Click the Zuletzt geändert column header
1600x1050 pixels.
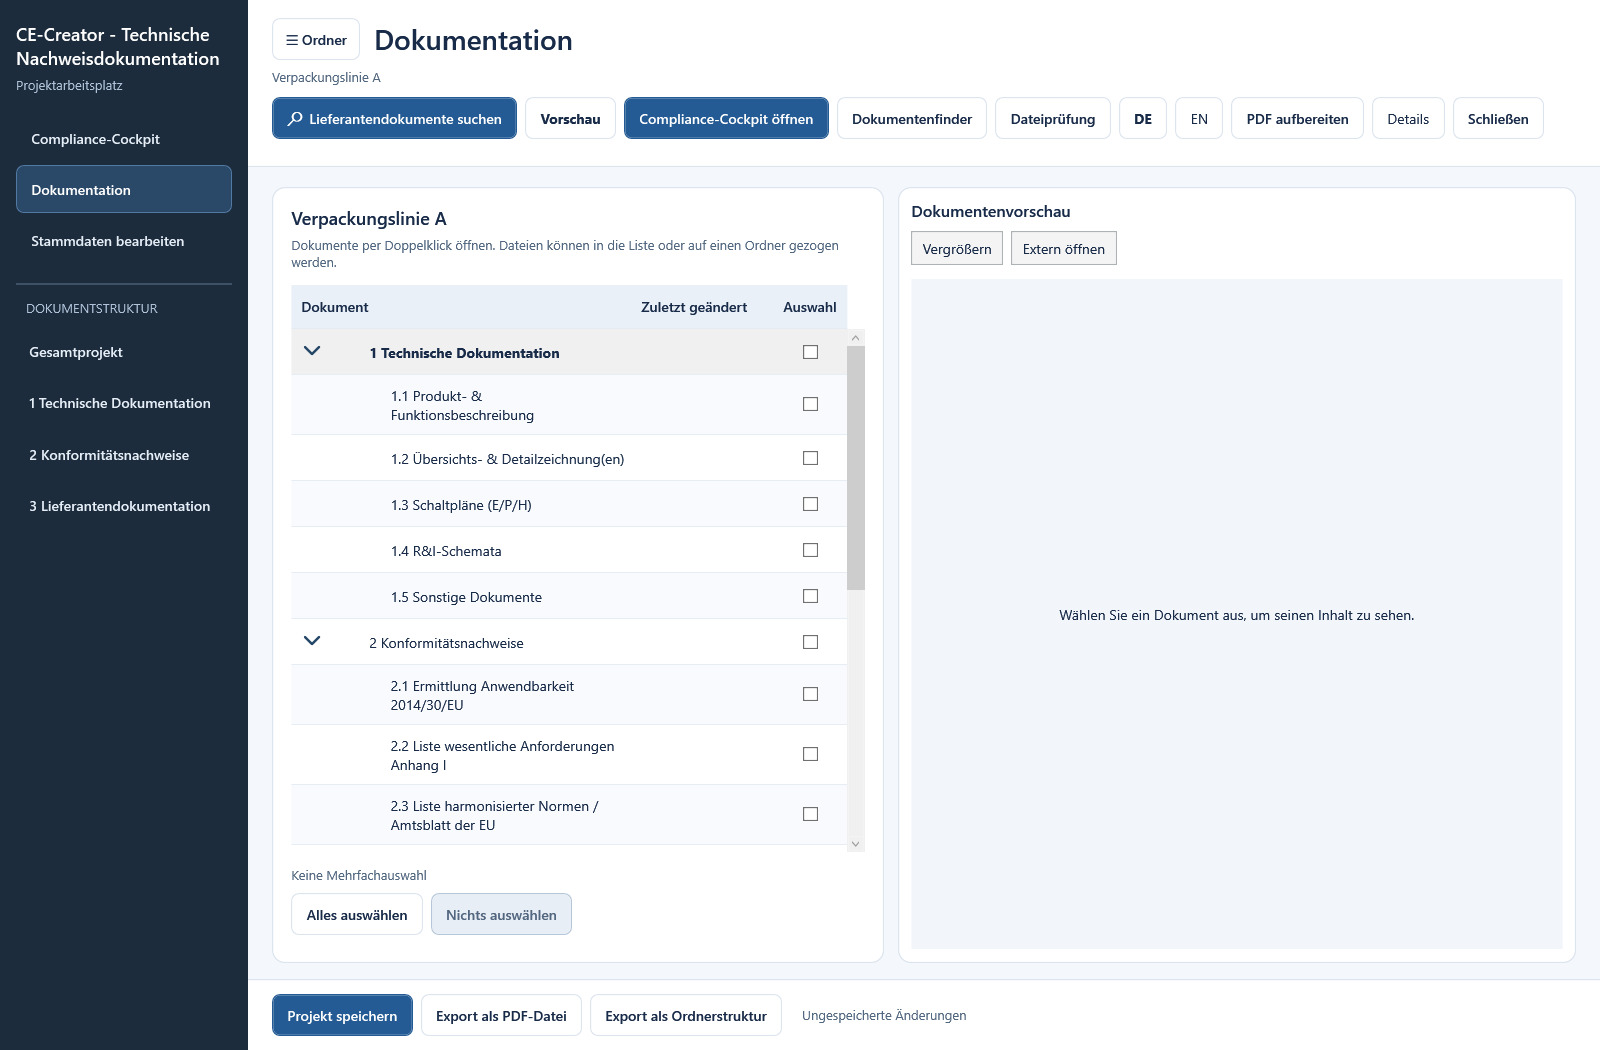click(x=694, y=307)
